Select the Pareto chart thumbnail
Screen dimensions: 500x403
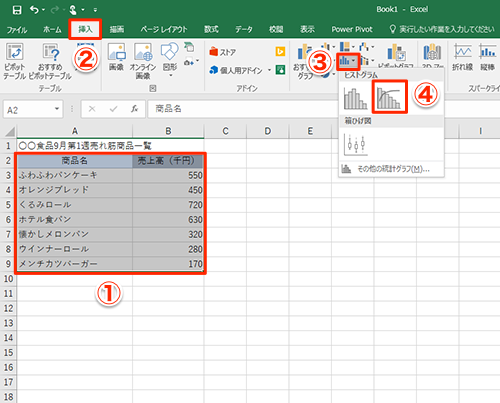coord(390,97)
